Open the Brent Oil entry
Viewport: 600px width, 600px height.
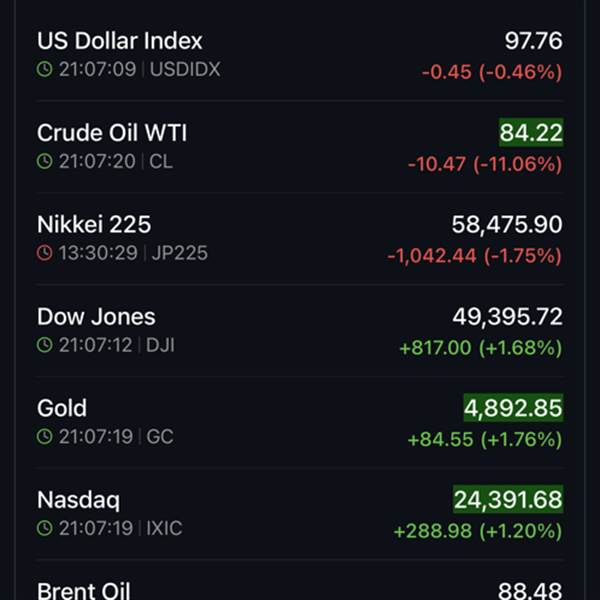(x=83, y=591)
